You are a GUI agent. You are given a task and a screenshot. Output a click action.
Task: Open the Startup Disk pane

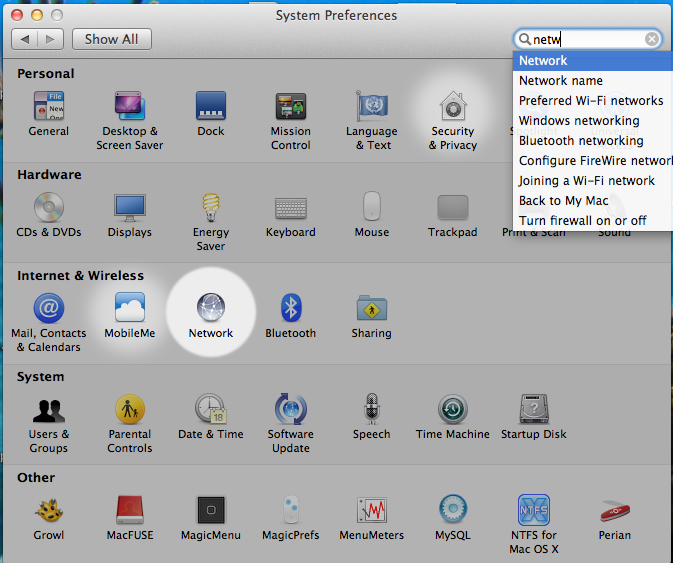pos(534,416)
